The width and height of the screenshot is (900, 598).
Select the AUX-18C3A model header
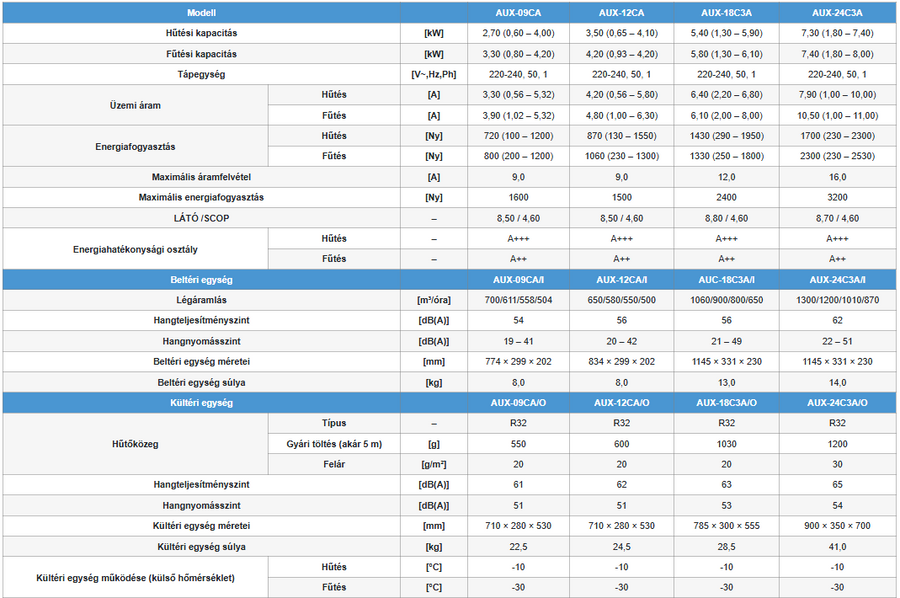click(x=726, y=13)
